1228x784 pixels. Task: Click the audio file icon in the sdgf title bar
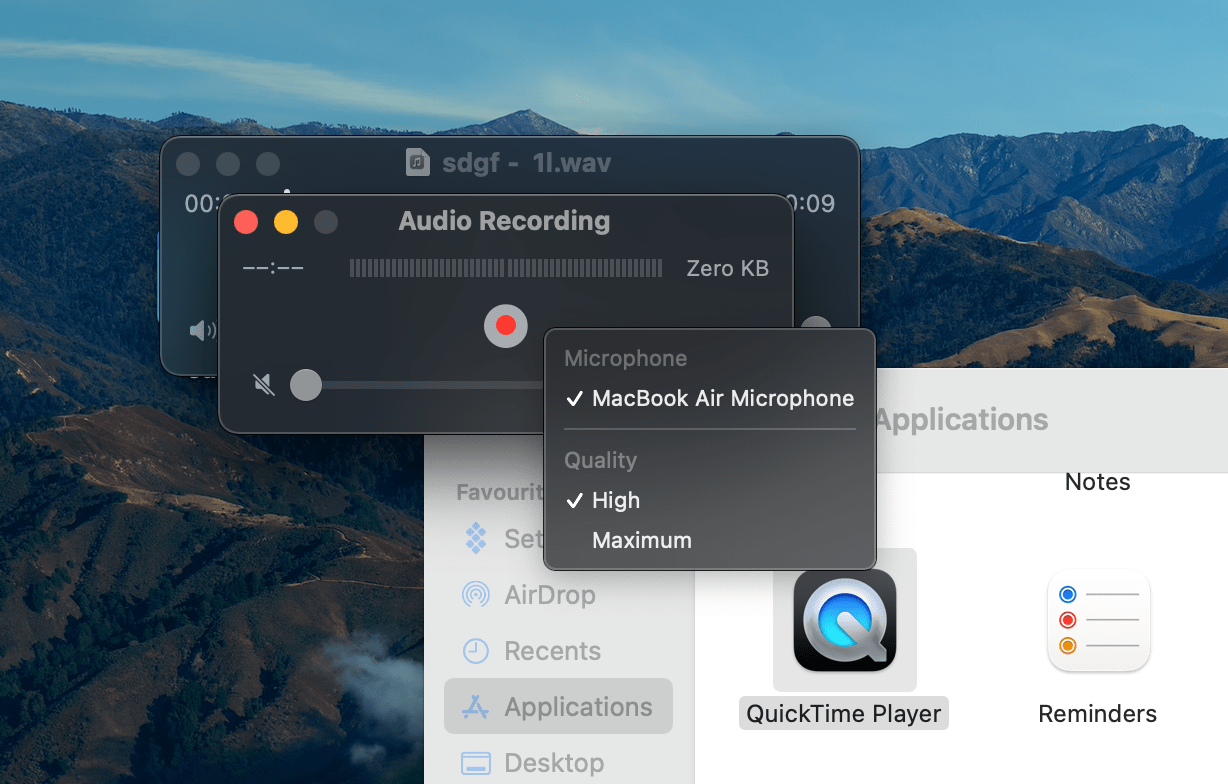click(417, 163)
